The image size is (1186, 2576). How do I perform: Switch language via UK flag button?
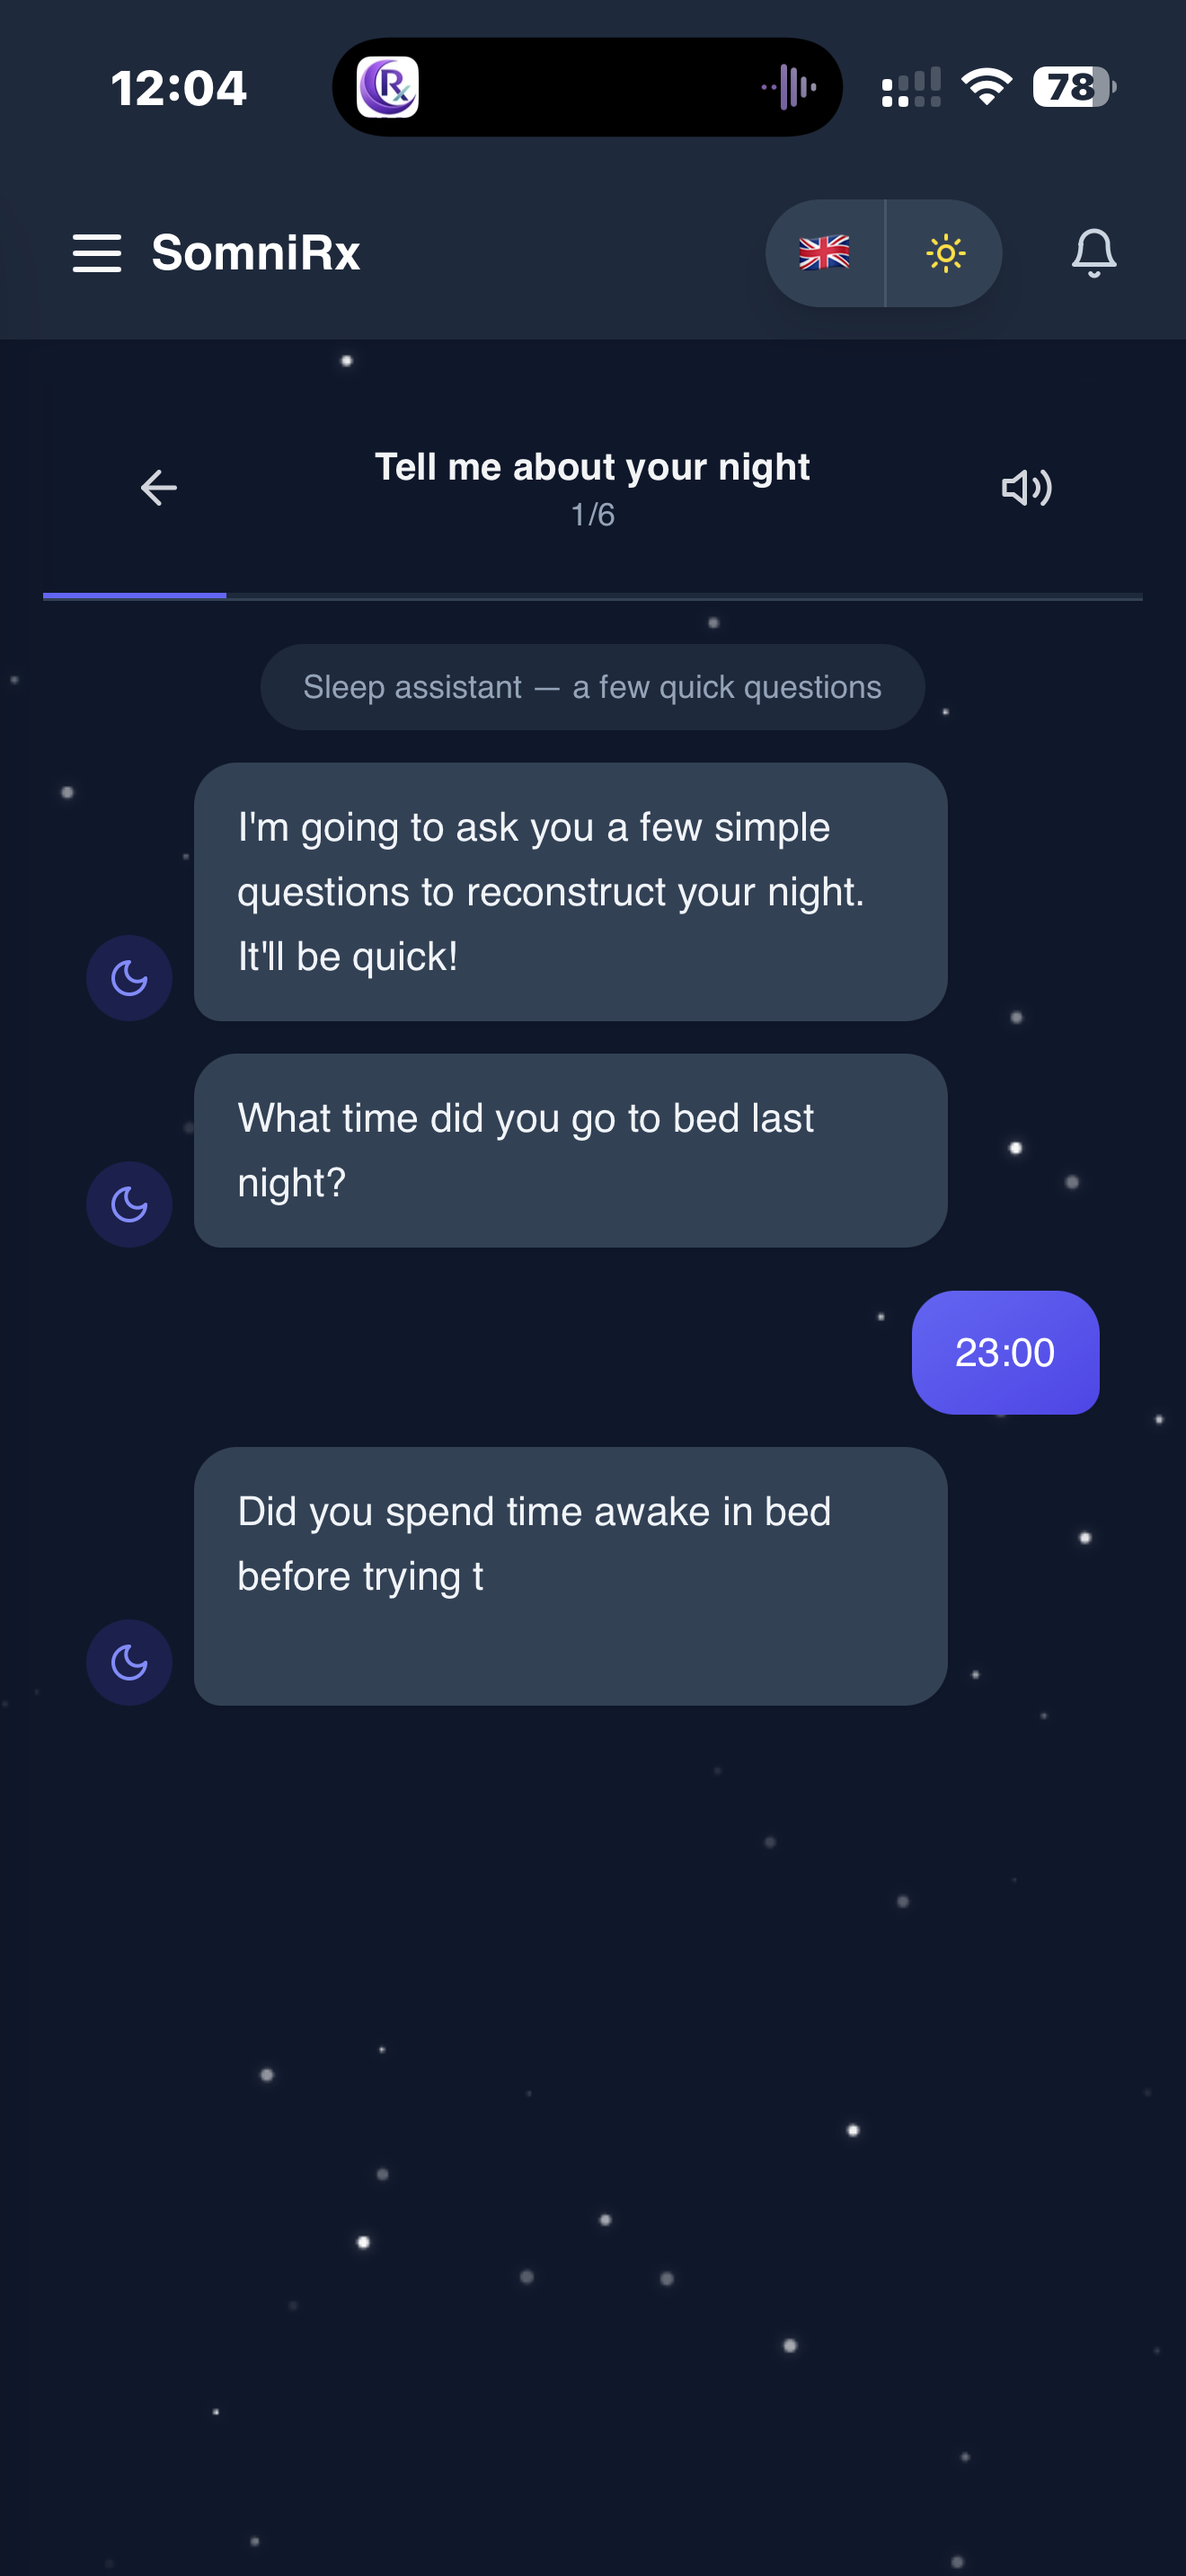825,253
